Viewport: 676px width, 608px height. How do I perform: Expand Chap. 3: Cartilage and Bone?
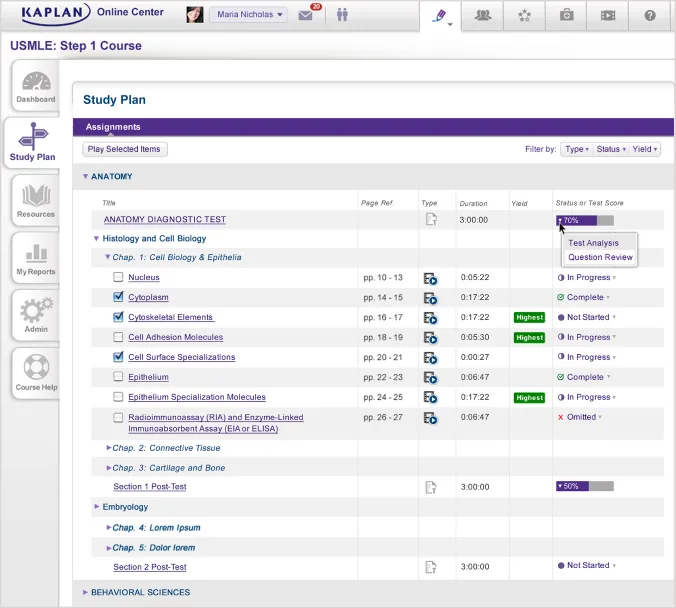click(109, 468)
